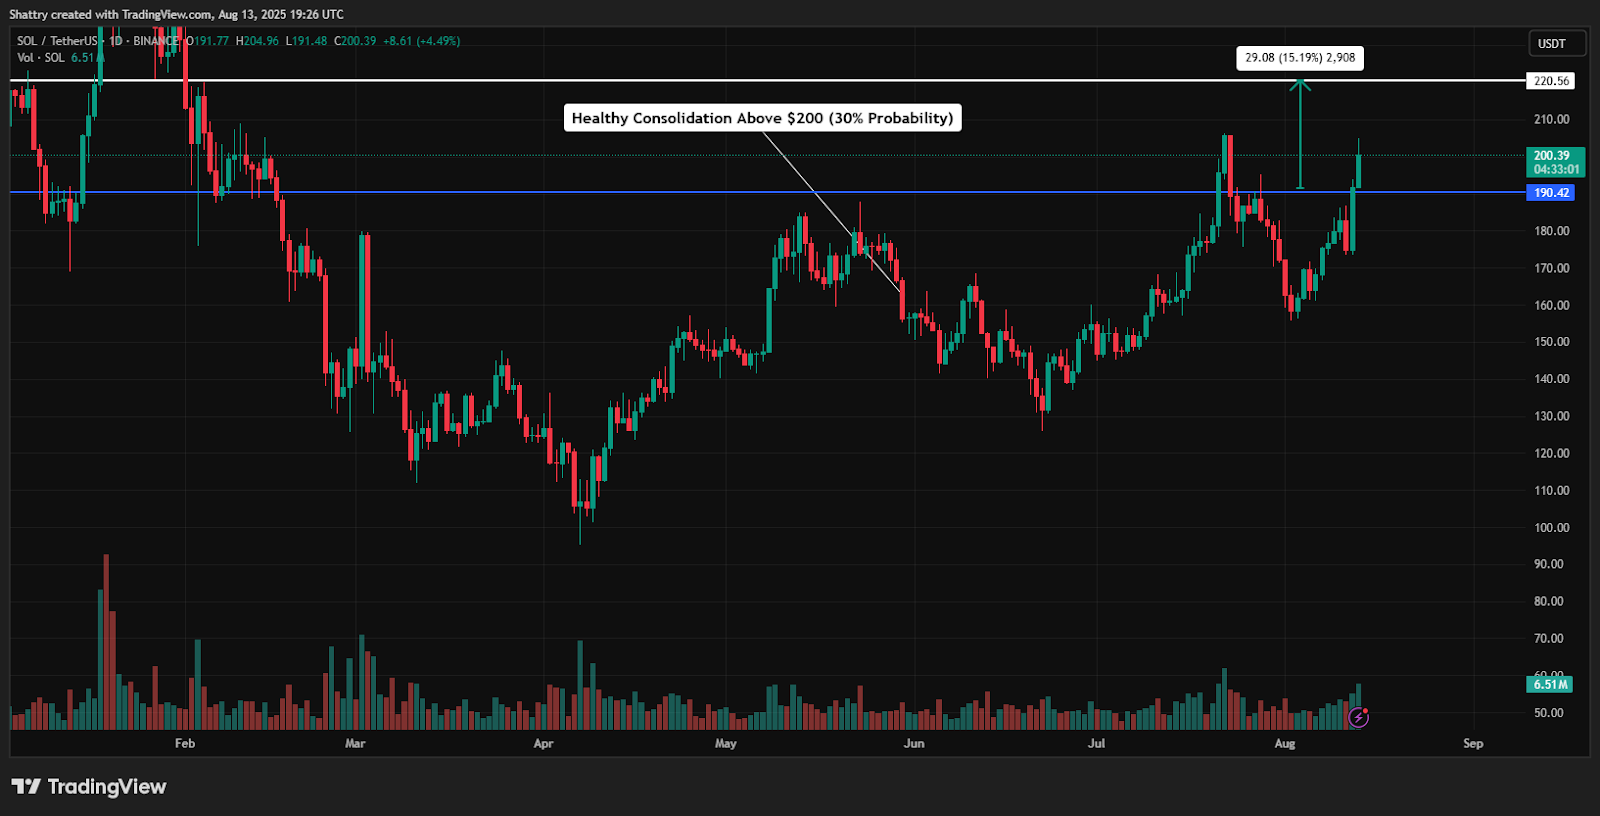The height and width of the screenshot is (816, 1600).
Task: Click the 100.00 price scale tick
Action: pyautogui.click(x=1551, y=527)
